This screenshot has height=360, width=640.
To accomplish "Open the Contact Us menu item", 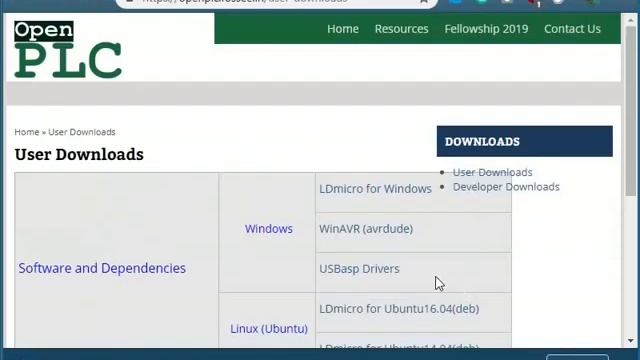I will click(572, 29).
